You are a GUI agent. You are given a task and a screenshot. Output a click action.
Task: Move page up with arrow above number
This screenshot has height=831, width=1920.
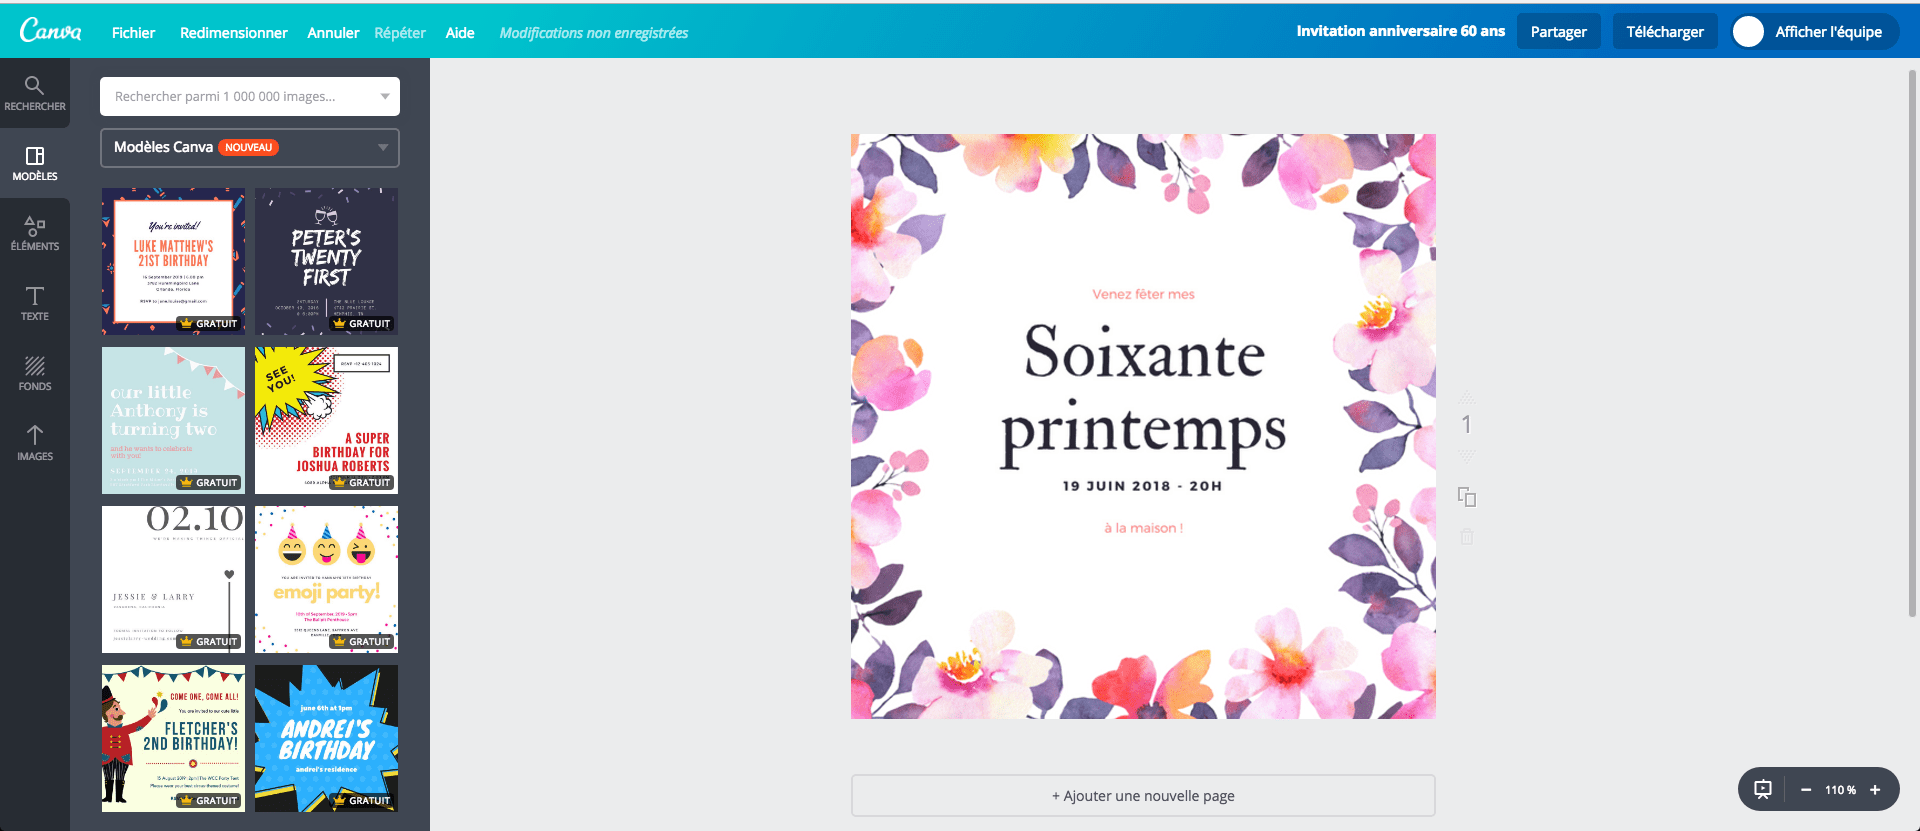[x=1467, y=397]
